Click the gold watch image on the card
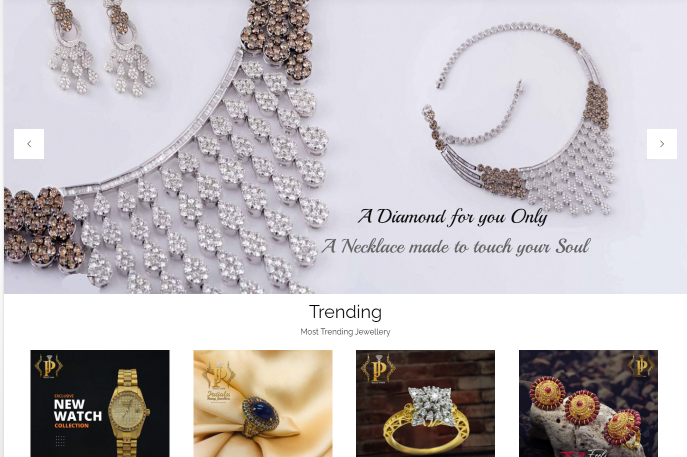687x457 pixels. [x=128, y=413]
